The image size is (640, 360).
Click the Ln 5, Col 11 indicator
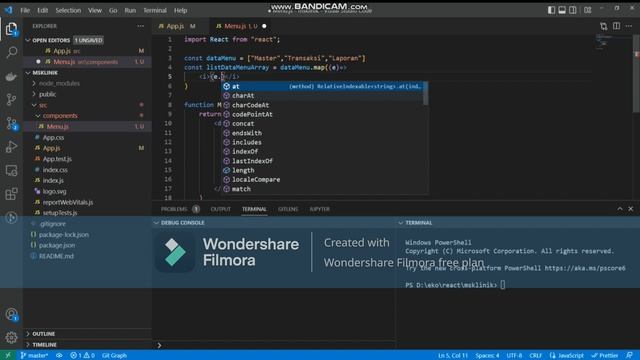pyautogui.click(x=453, y=355)
